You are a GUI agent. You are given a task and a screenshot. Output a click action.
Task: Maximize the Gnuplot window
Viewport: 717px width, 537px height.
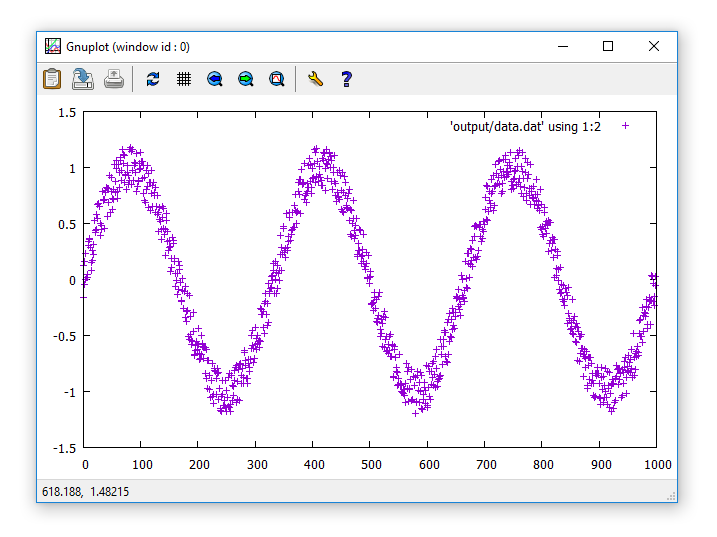click(x=608, y=46)
